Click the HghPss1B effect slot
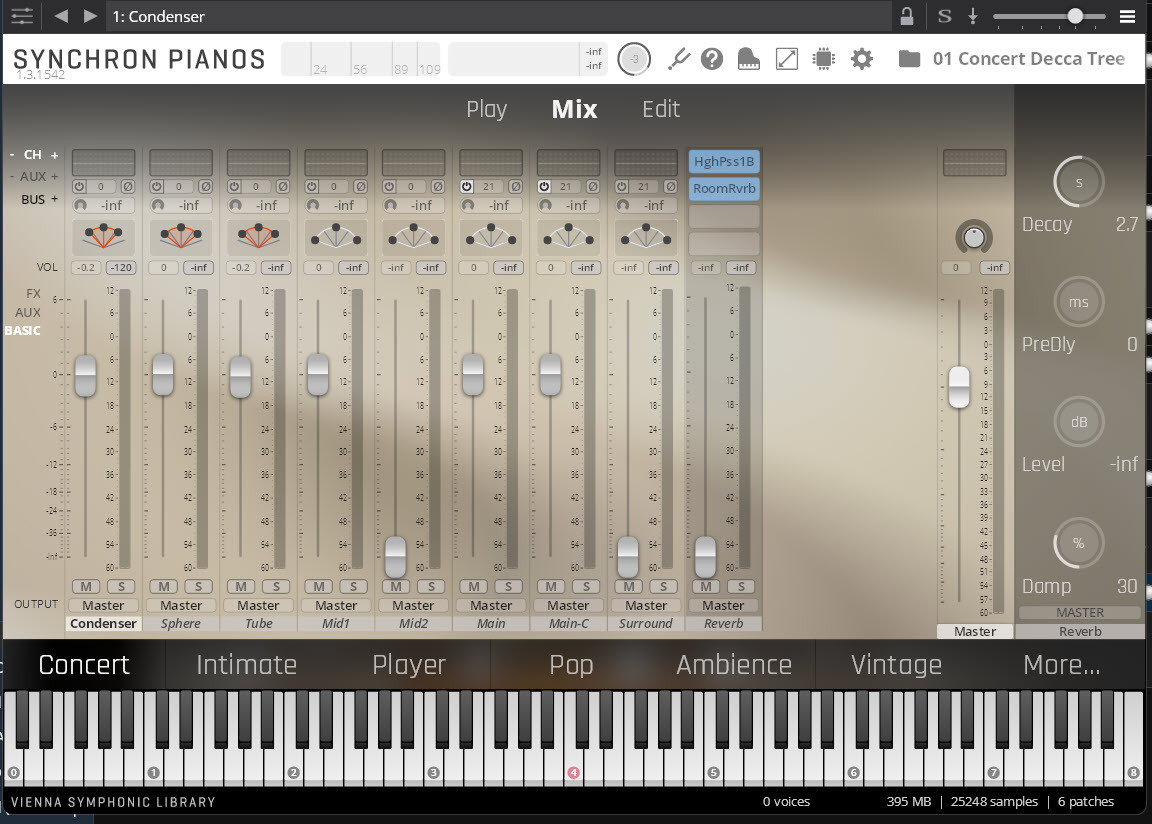Image resolution: width=1152 pixels, height=824 pixels. 724,162
